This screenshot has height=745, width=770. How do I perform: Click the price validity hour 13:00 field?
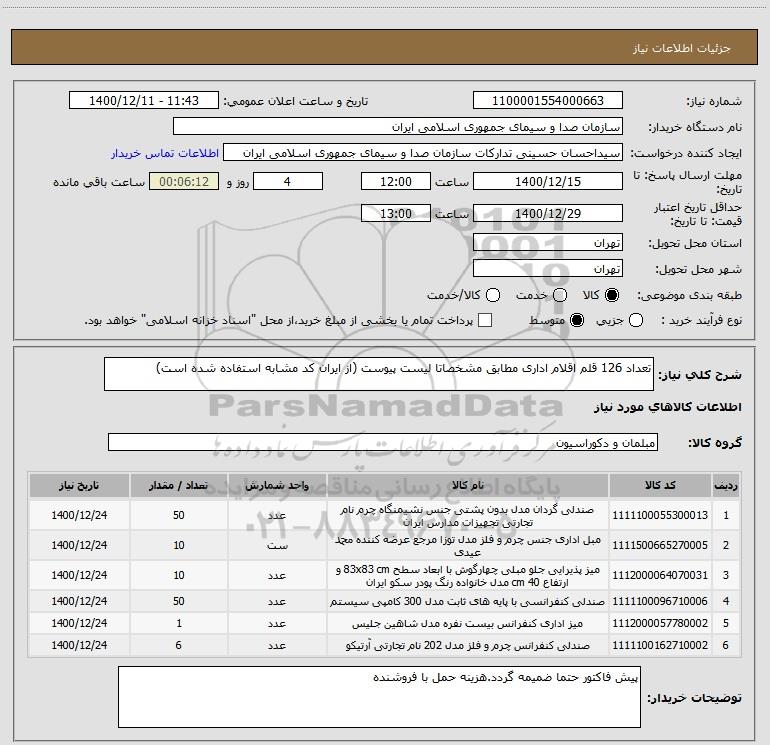point(396,213)
